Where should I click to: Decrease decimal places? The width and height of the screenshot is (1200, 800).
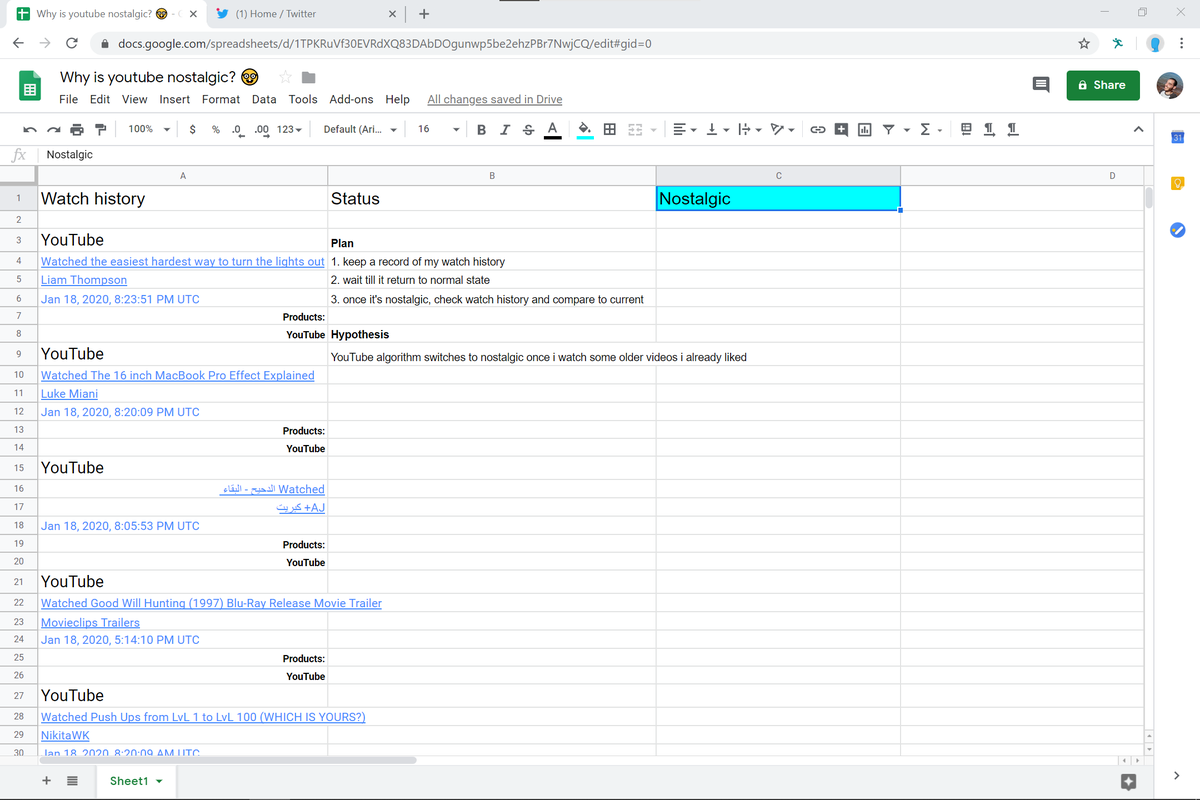tap(238, 129)
